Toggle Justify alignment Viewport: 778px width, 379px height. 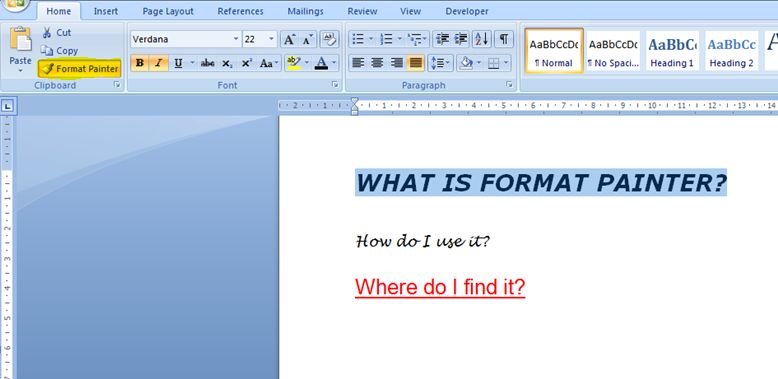point(416,63)
